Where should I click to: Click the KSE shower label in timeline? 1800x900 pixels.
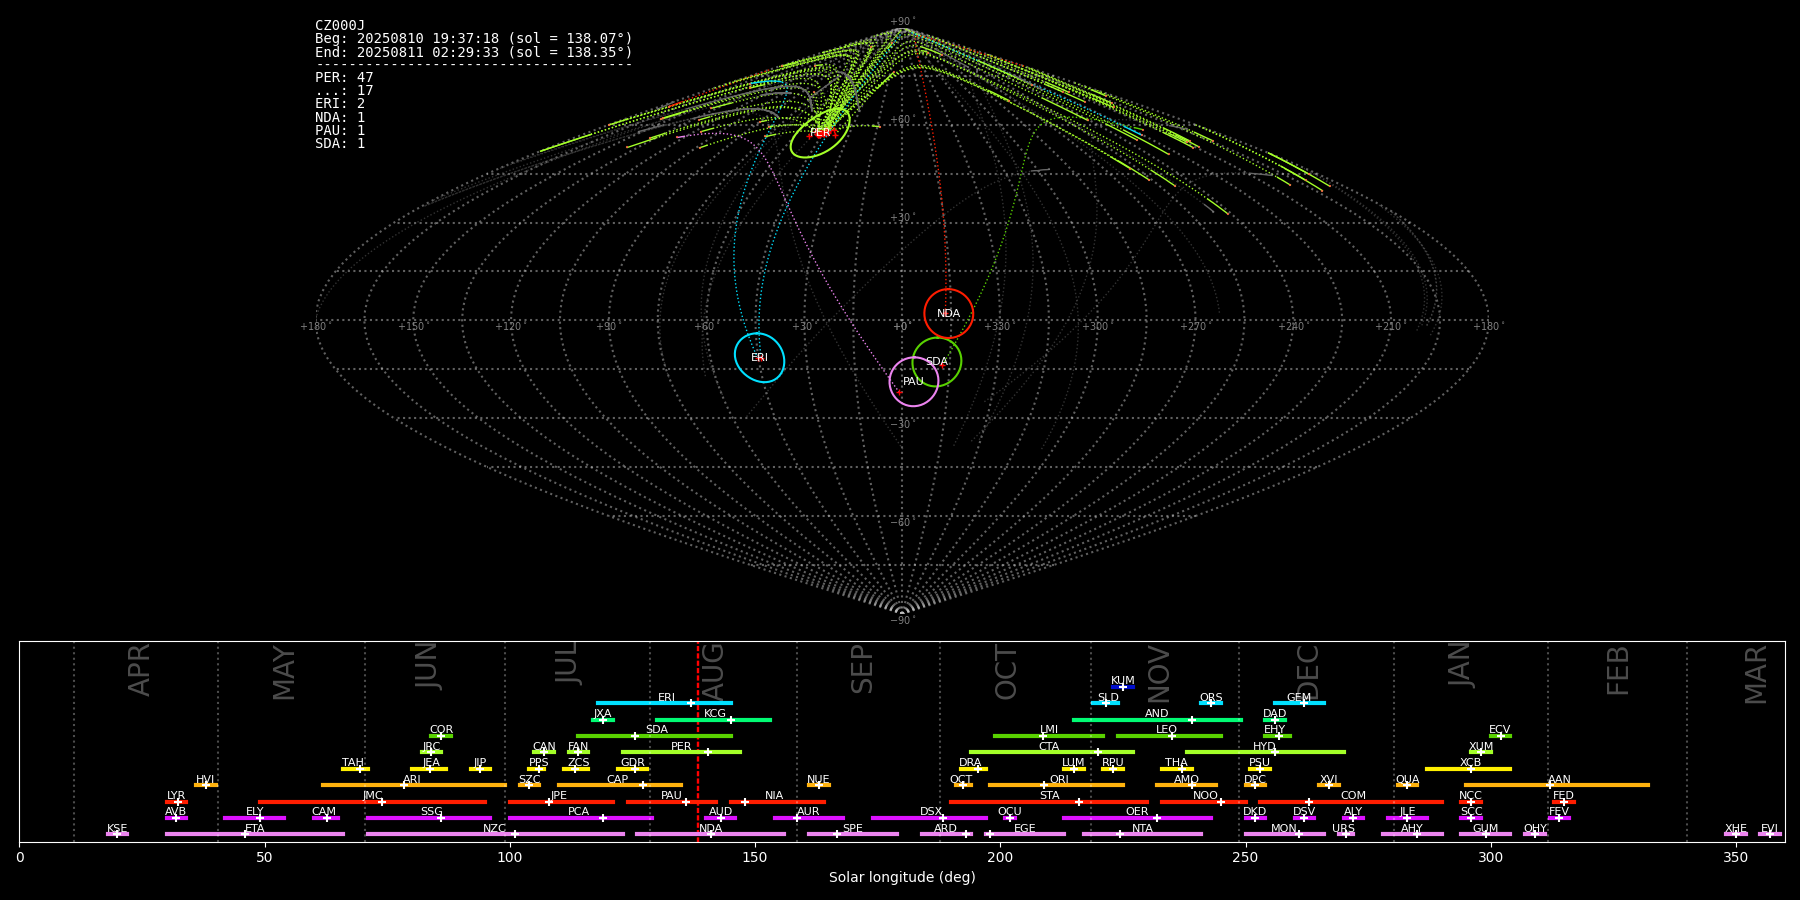click(117, 829)
